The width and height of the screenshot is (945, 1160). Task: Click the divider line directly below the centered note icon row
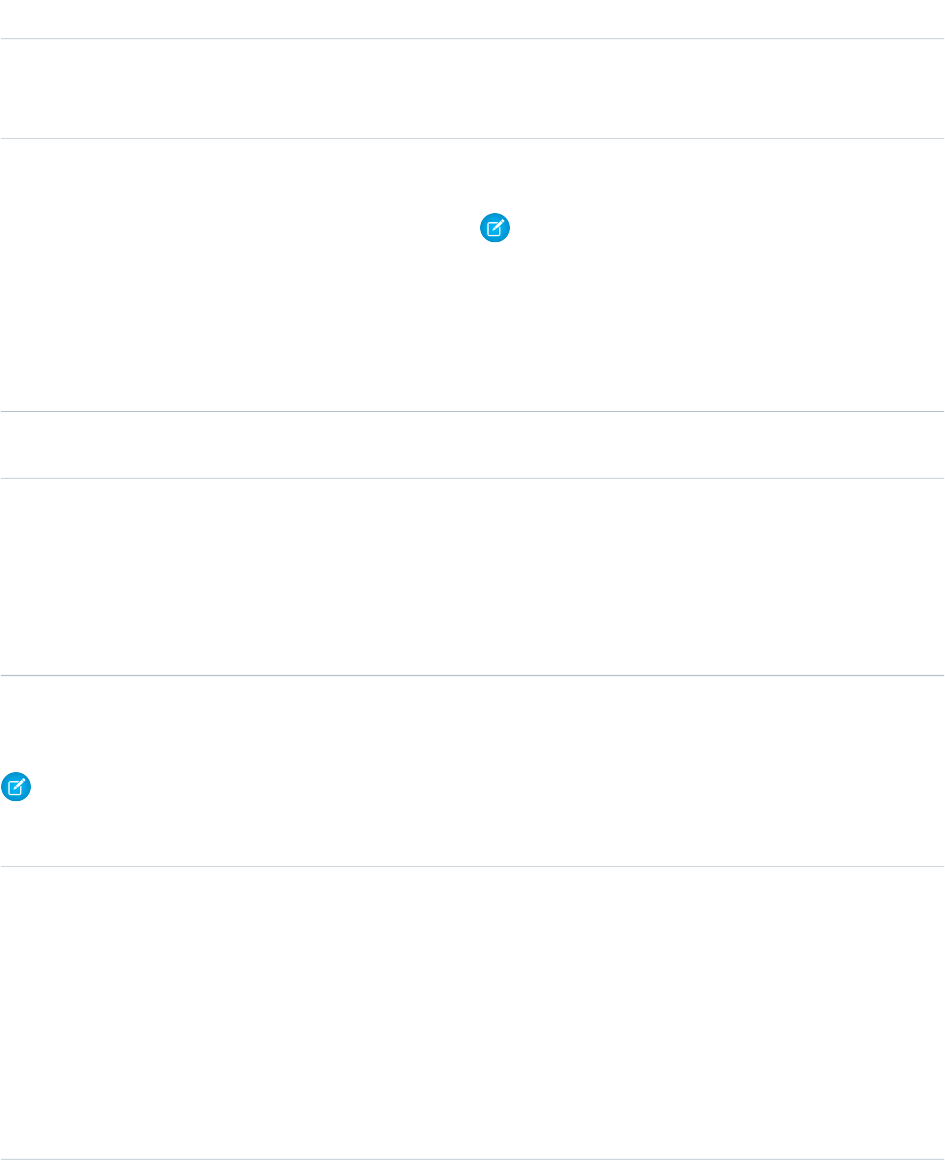tap(472, 411)
